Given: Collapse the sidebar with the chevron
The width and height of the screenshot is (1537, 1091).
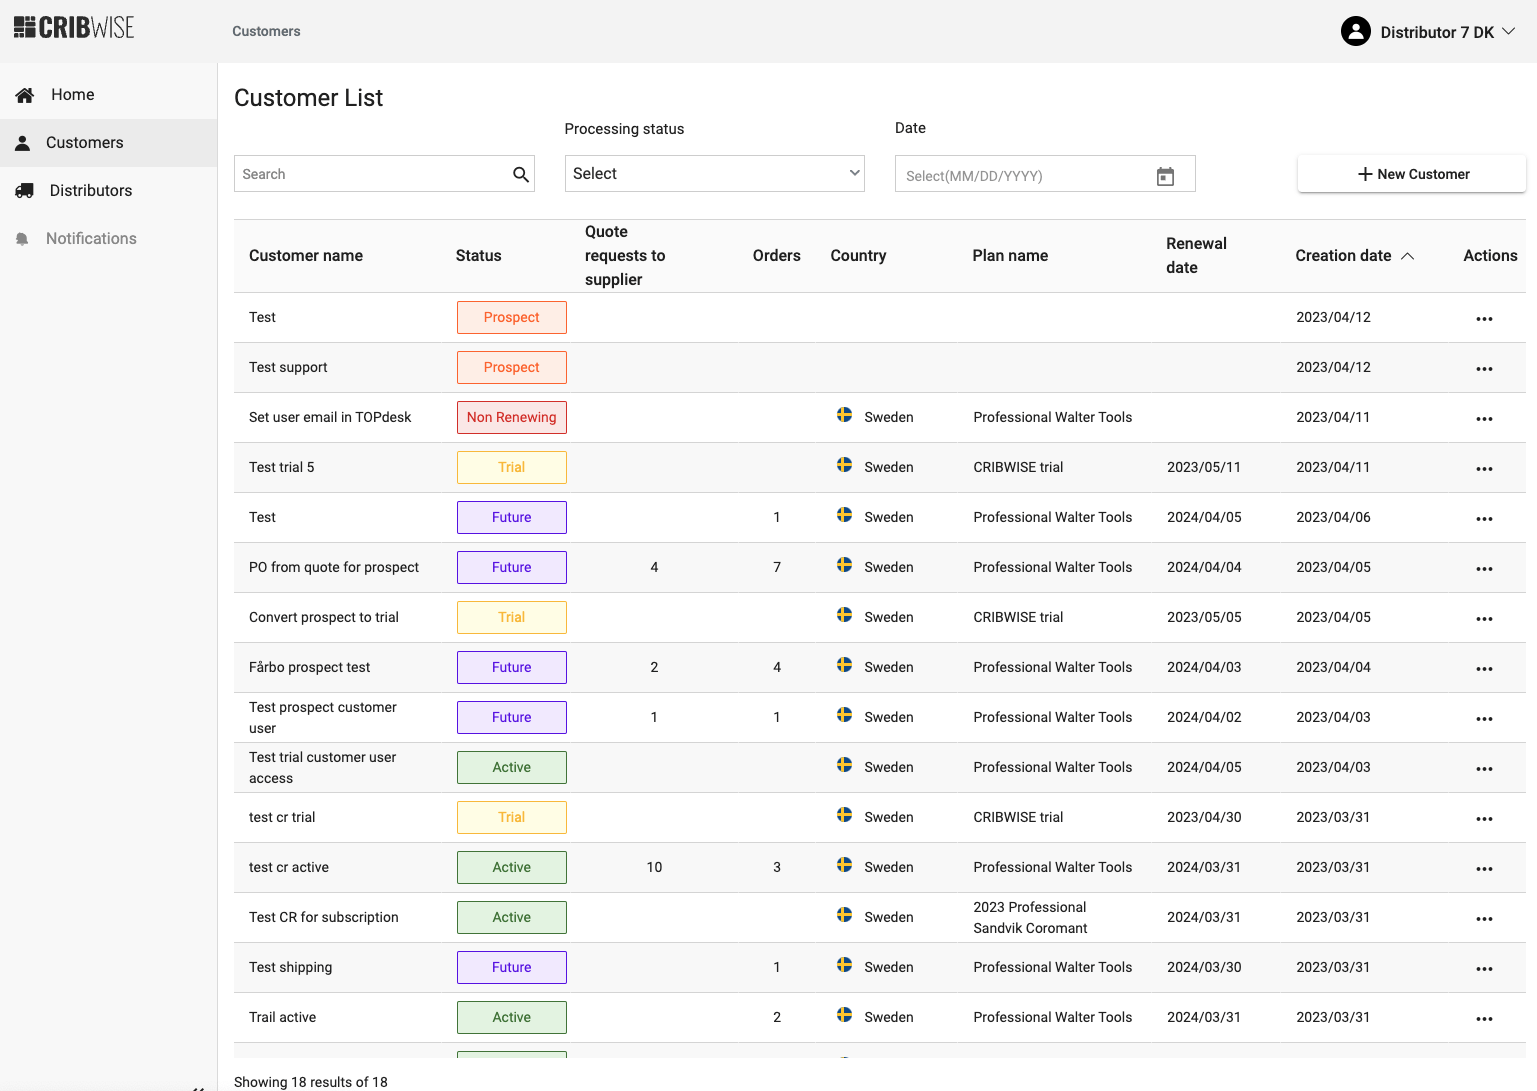Looking at the screenshot, I should (198, 1086).
